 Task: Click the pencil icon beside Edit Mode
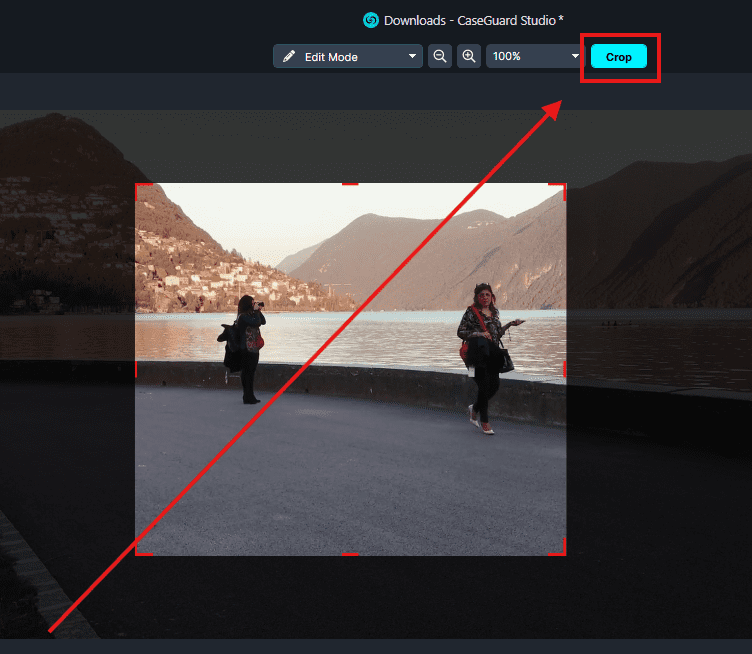pyautogui.click(x=289, y=57)
